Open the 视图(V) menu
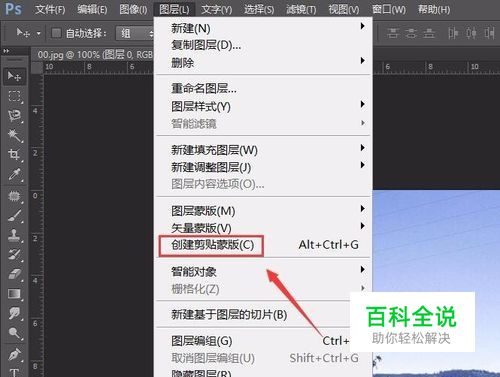The height and width of the screenshot is (377, 500). (x=344, y=10)
